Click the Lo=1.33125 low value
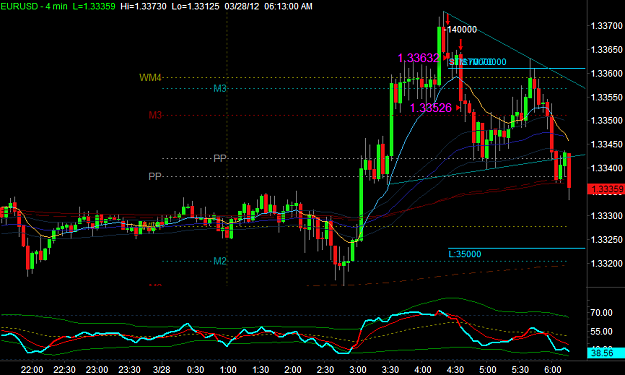Image resolution: width=625 pixels, height=375 pixels. click(195, 6)
